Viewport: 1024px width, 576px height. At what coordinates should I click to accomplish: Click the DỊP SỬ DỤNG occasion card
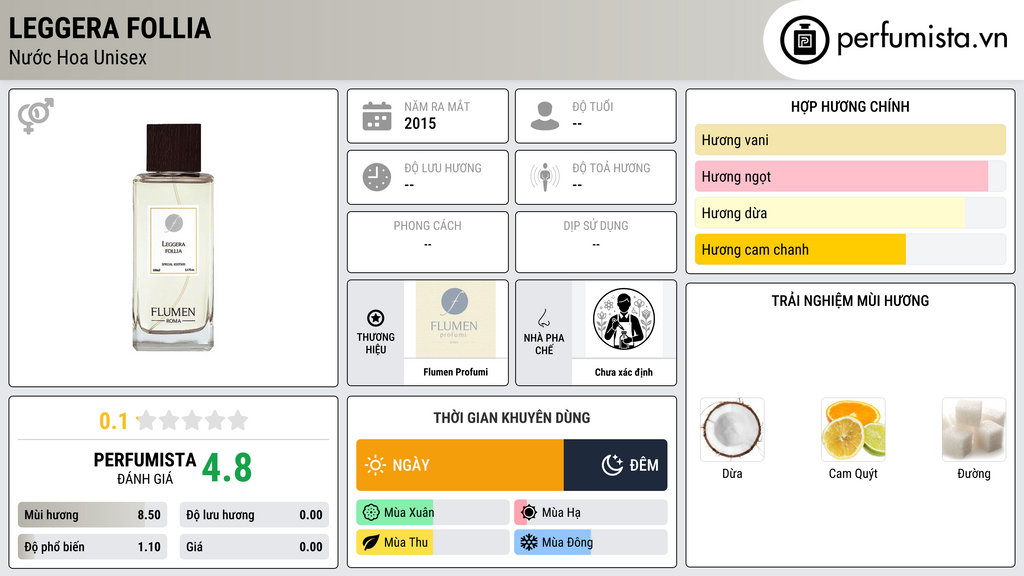pyautogui.click(x=596, y=242)
